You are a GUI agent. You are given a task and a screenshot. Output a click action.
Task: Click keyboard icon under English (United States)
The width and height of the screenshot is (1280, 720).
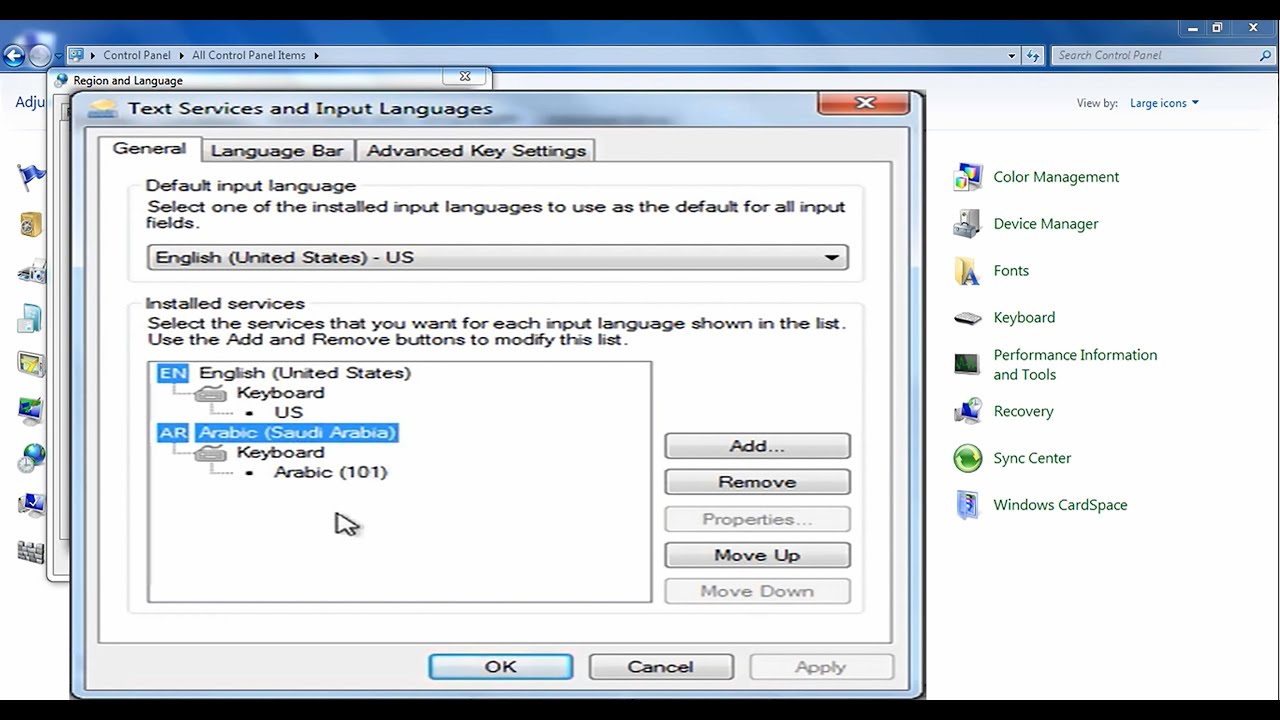coord(210,393)
